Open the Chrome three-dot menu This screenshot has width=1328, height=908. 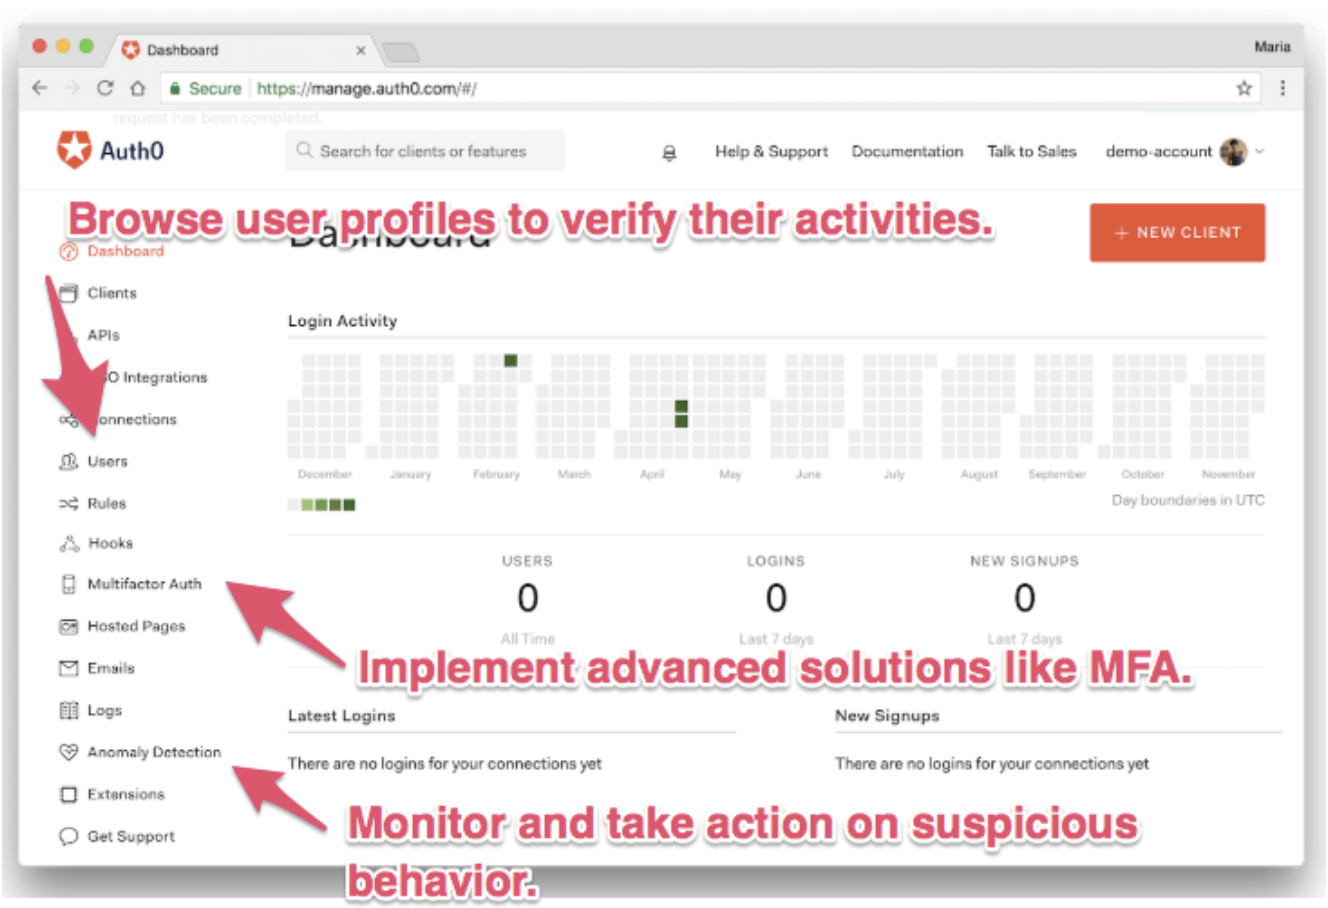(x=1283, y=88)
